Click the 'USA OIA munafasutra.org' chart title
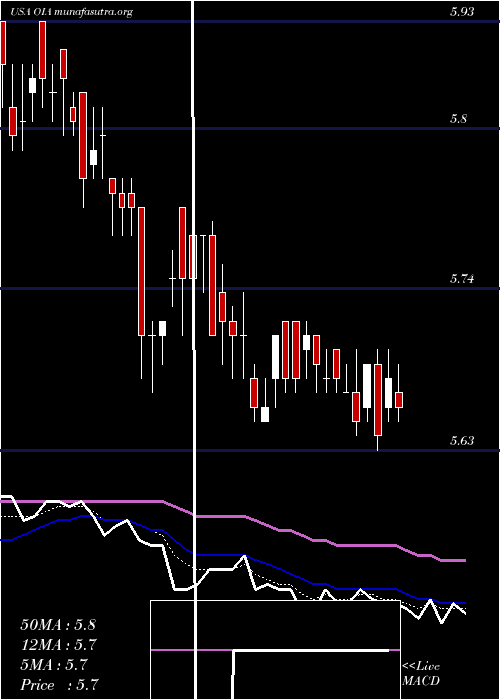Image resolution: width=500 pixels, height=700 pixels. (72, 12)
